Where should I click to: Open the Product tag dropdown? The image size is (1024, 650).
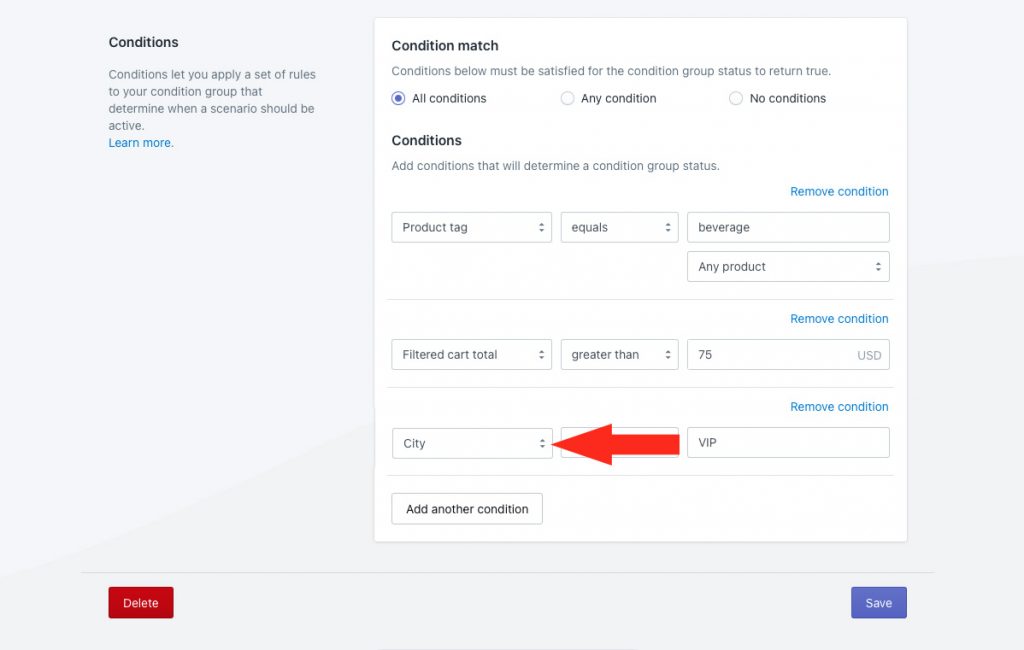[472, 227]
